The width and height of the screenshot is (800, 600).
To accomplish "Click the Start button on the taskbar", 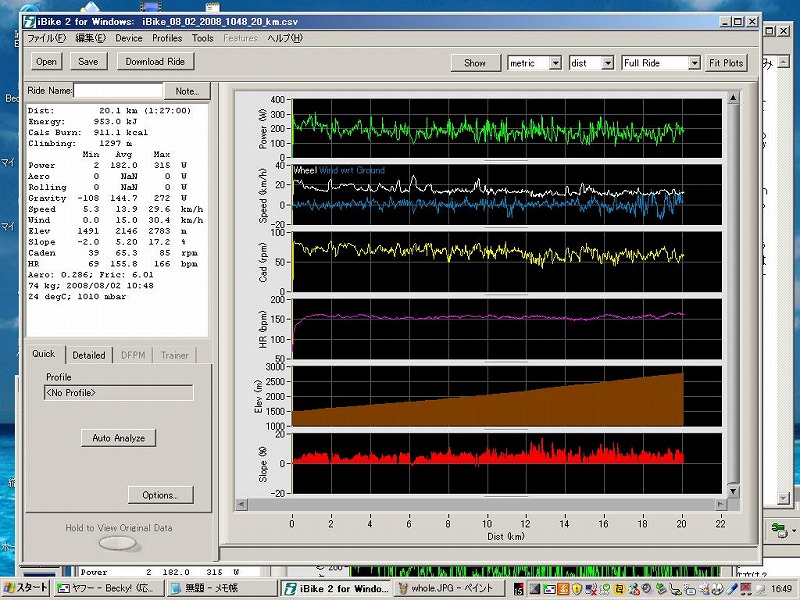I will [25, 588].
